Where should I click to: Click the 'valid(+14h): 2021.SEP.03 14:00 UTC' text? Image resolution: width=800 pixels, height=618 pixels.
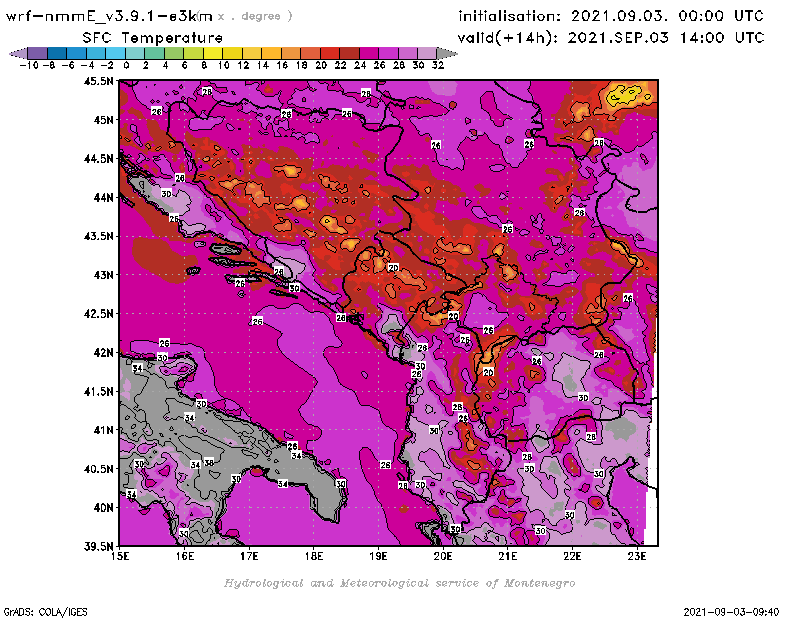tap(611, 38)
